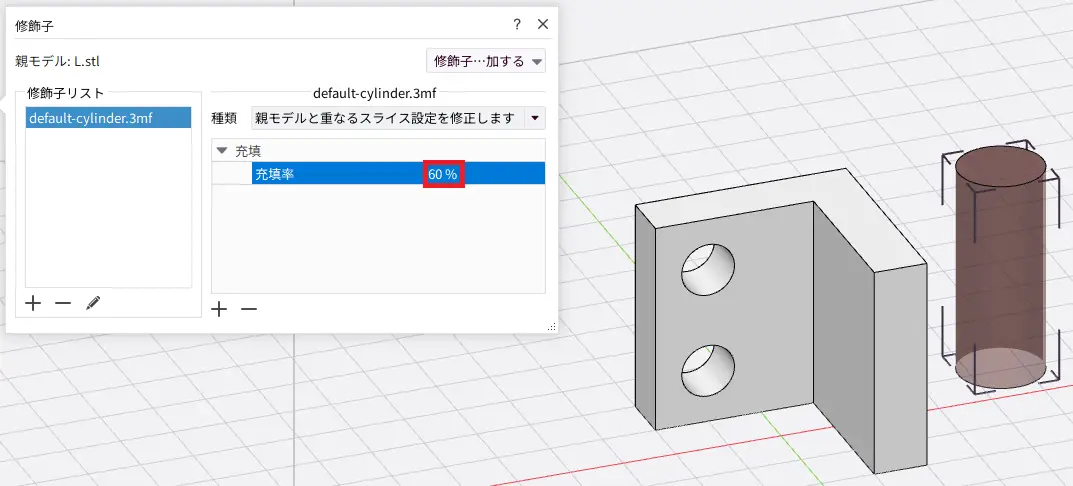This screenshot has width=1073, height=486.
Task: Remove setting with minus icon below settings panel
Action: (249, 309)
